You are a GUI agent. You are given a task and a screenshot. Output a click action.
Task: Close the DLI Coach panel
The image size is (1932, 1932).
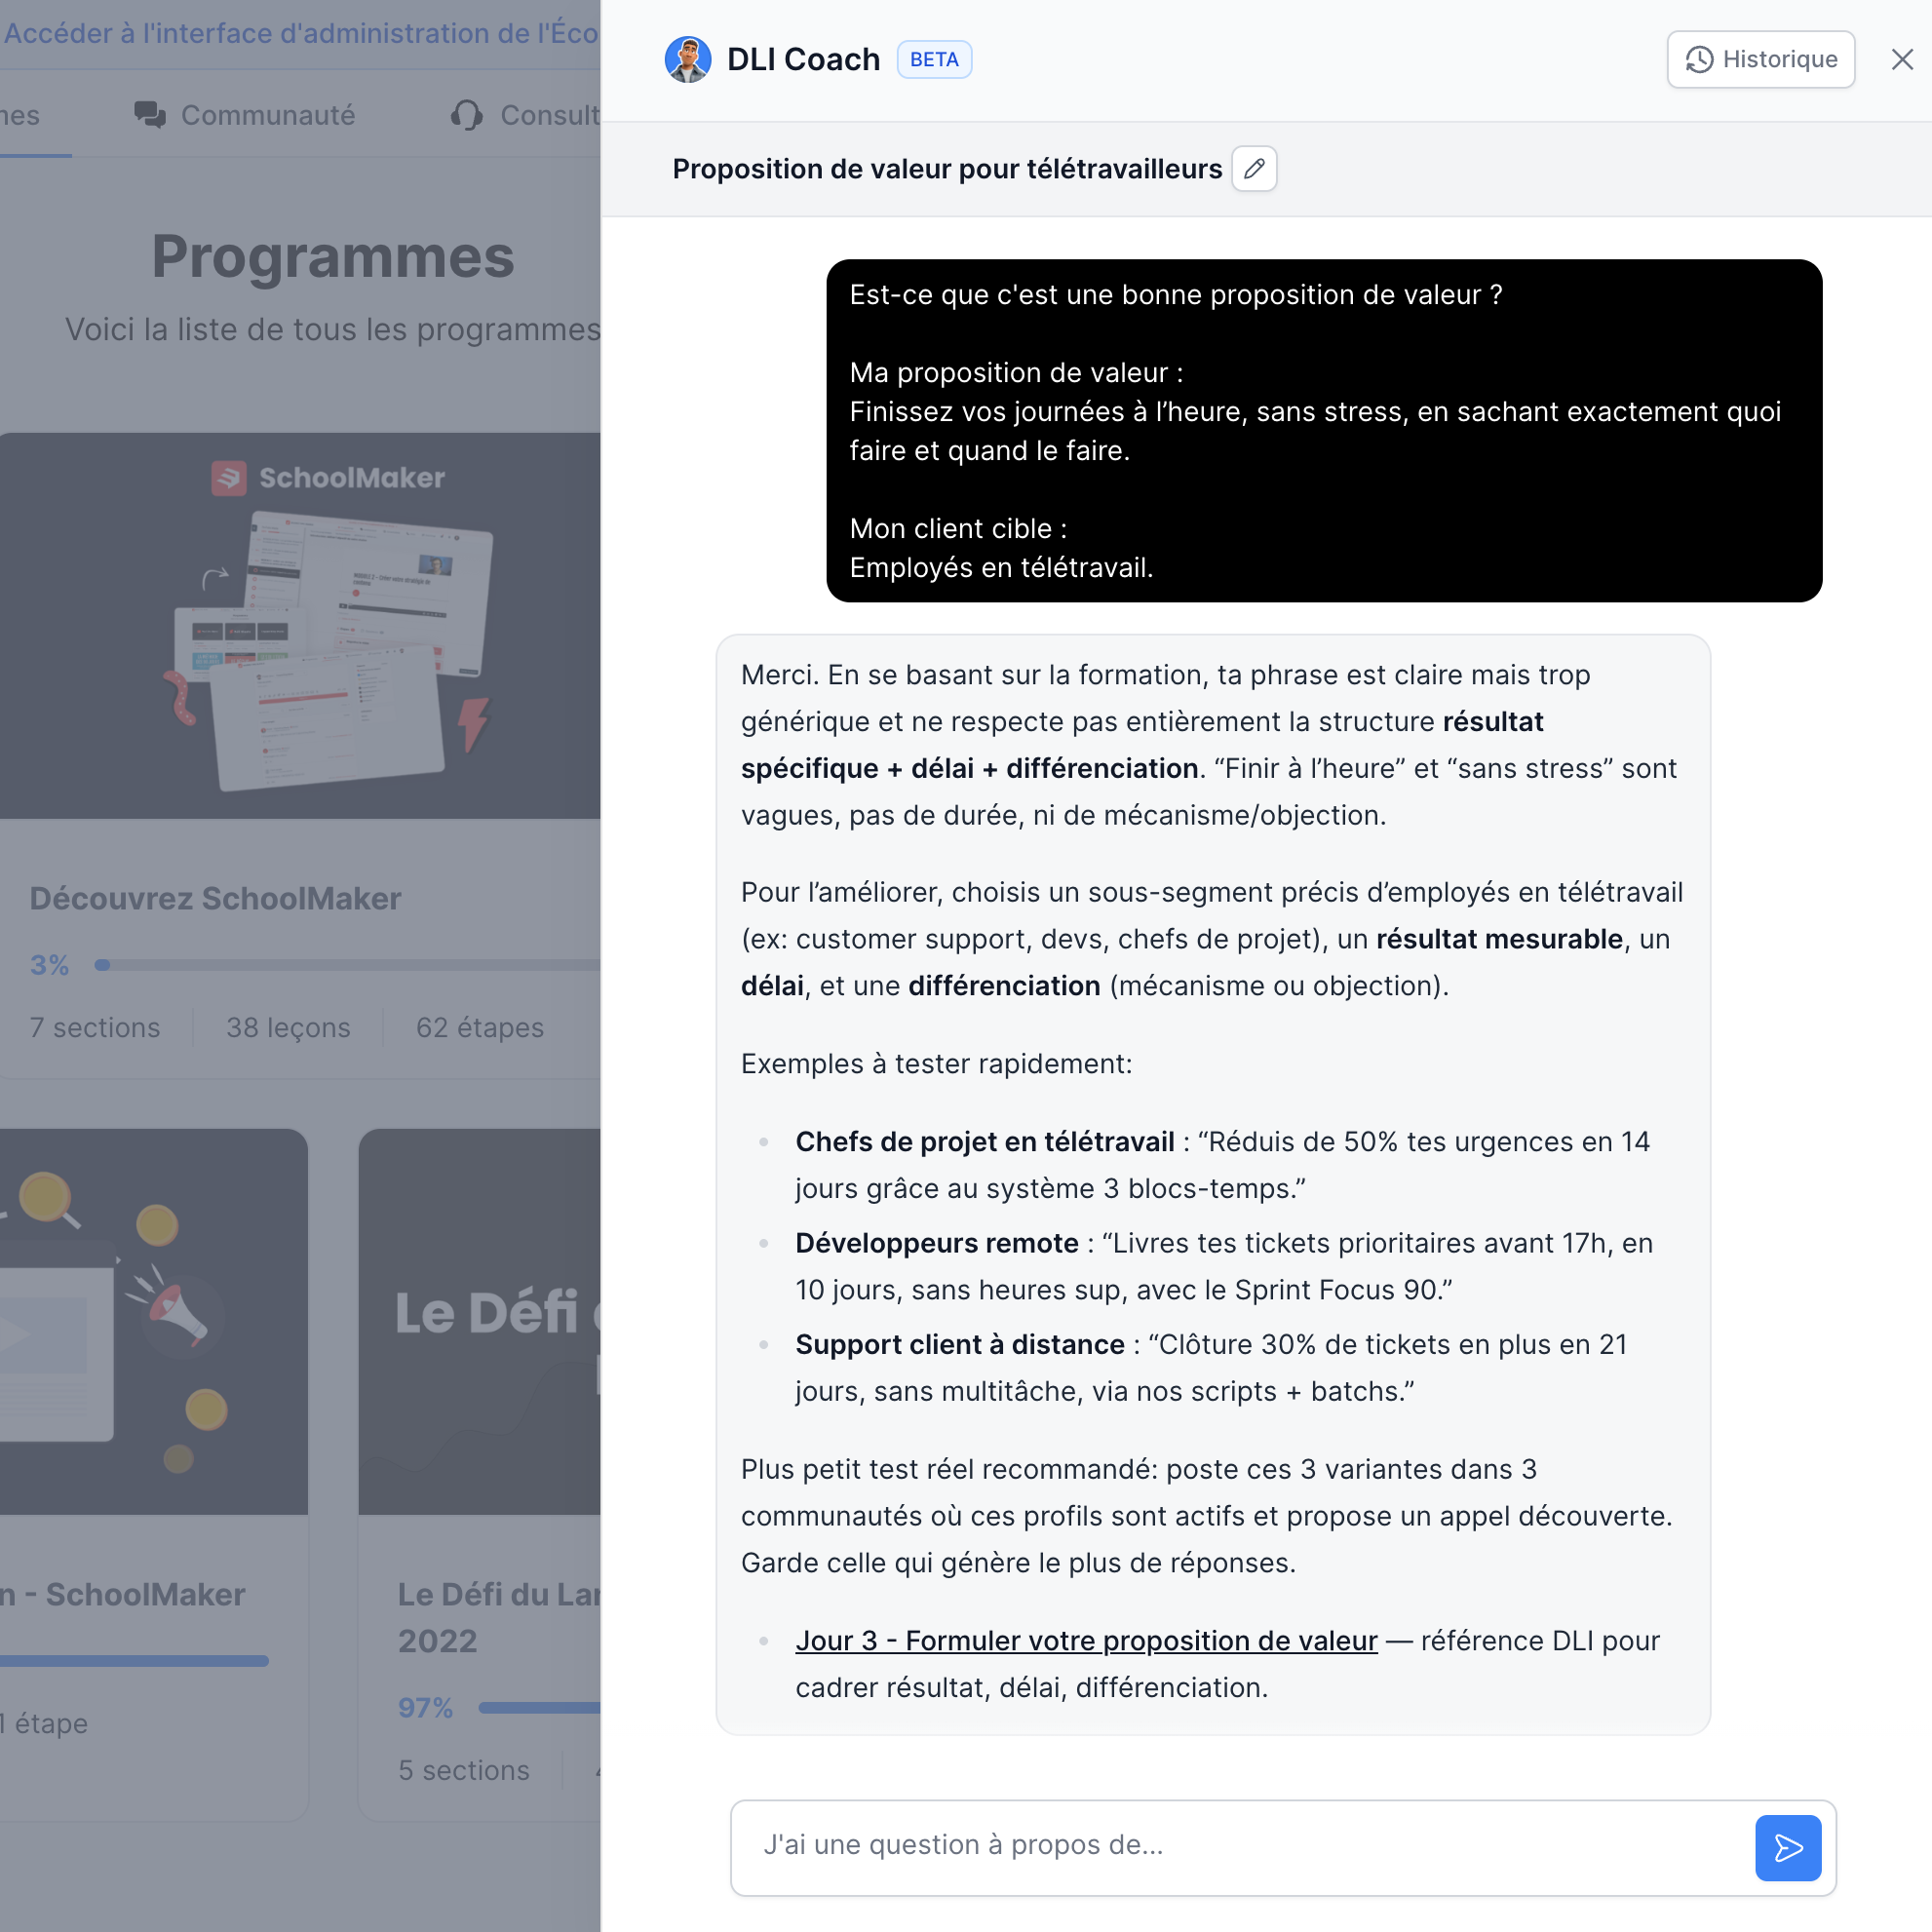click(1901, 59)
